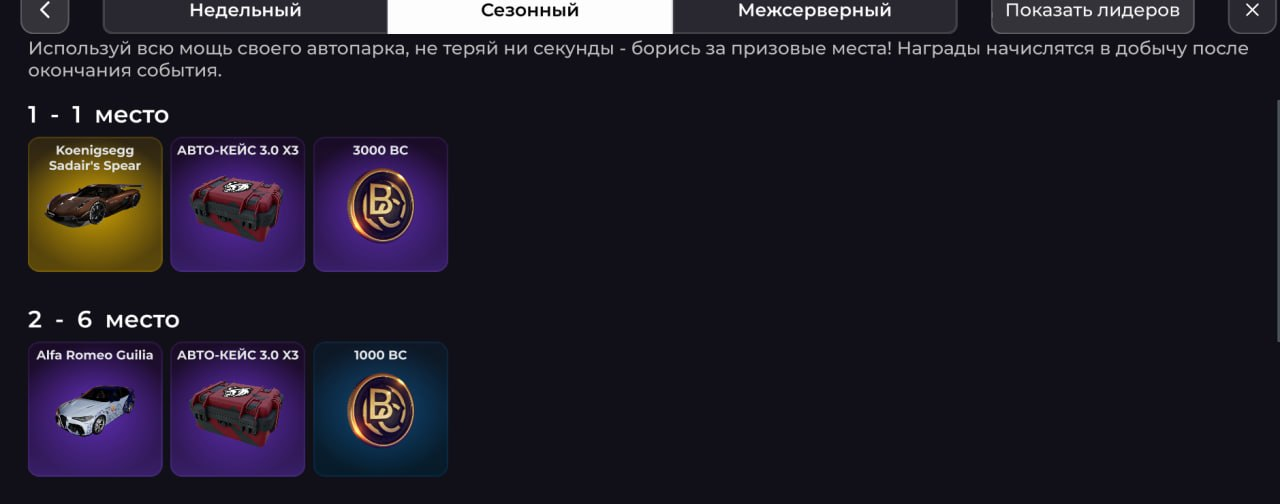
Task: Click the 3000 BC gold coin icon
Action: tap(381, 207)
